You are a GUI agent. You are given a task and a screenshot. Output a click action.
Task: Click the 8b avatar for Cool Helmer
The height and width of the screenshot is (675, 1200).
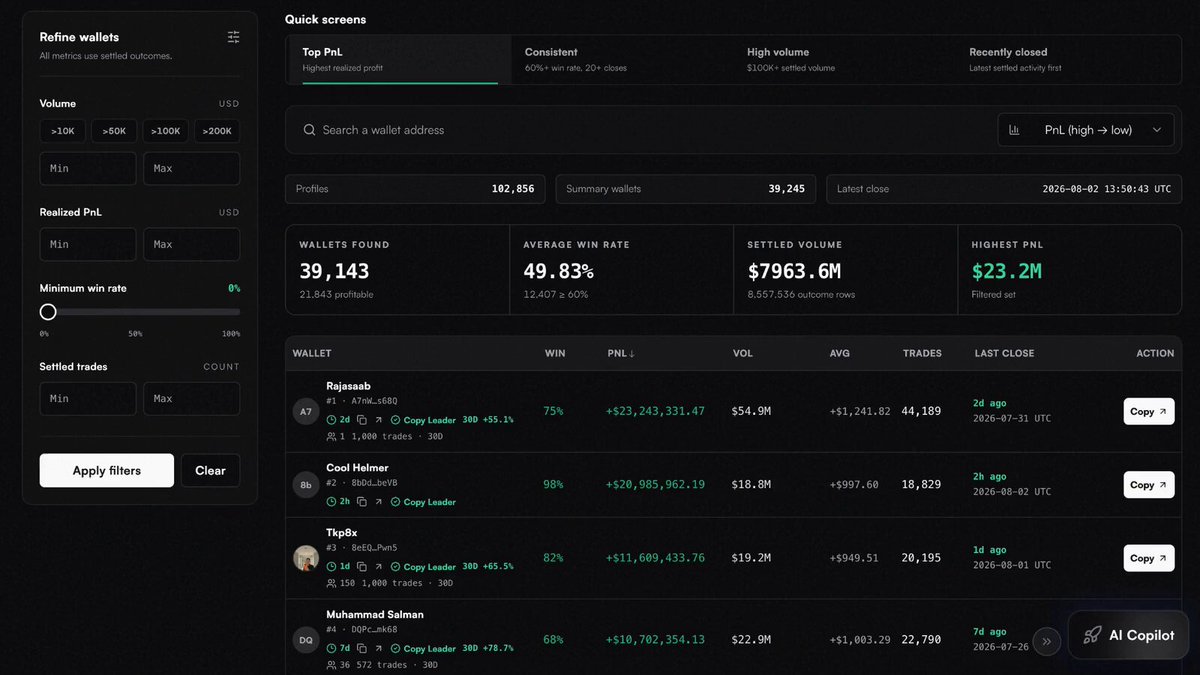point(306,485)
